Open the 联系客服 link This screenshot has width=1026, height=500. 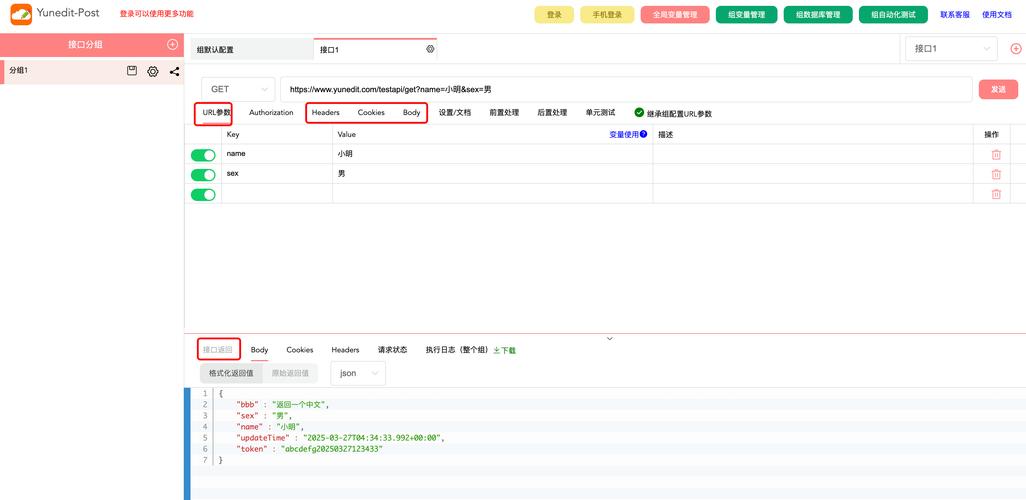955,14
